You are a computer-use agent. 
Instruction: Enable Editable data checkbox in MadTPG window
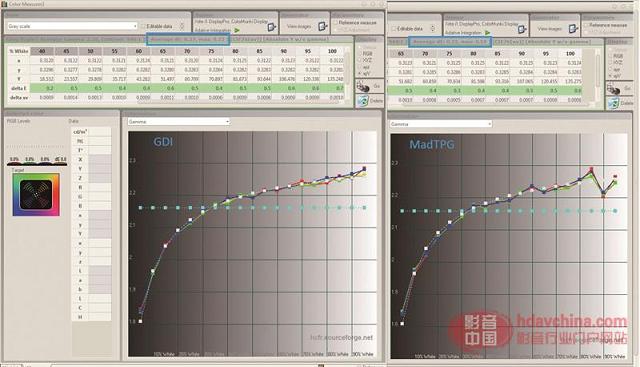(394, 29)
